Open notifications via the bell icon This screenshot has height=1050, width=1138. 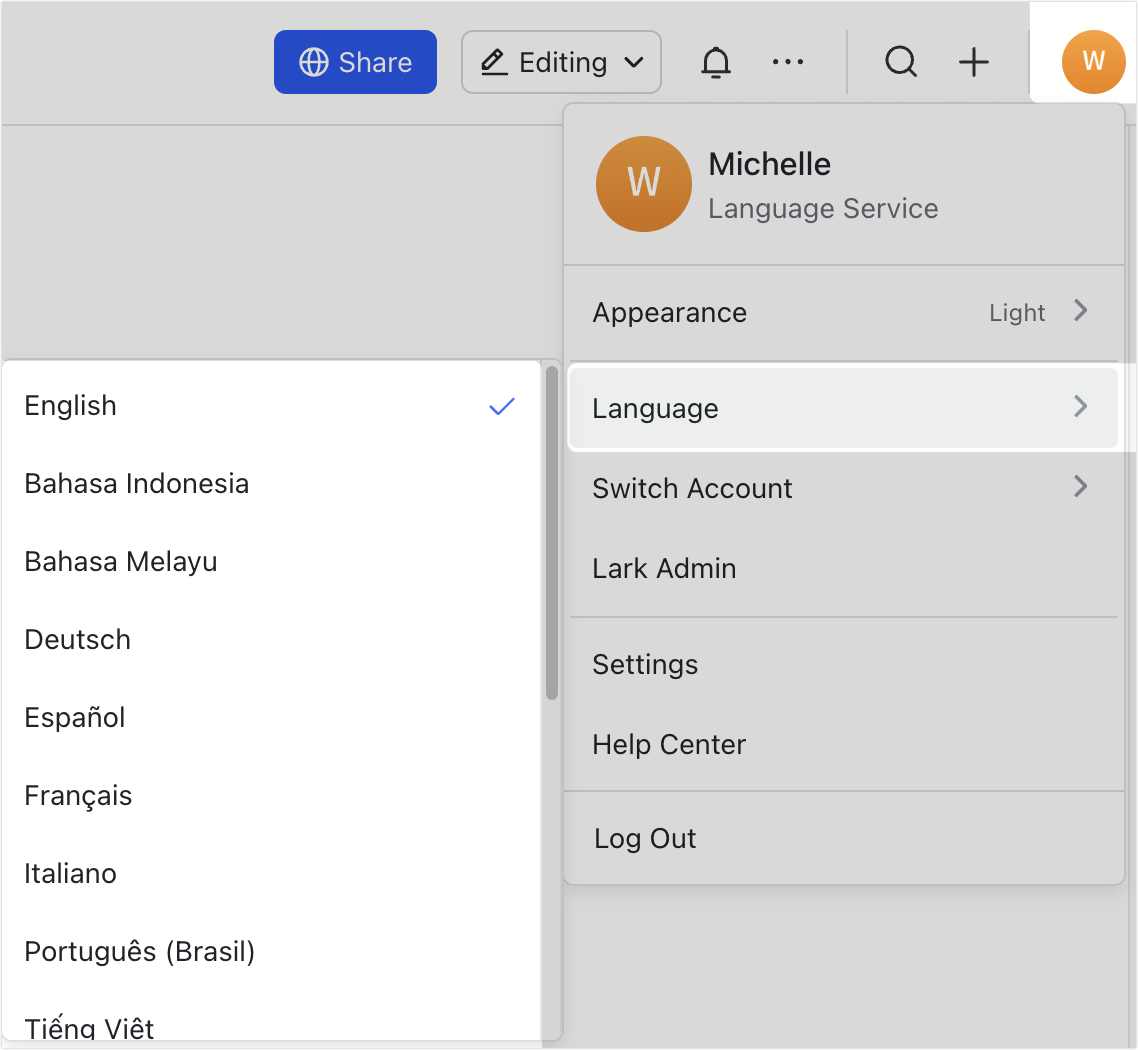[x=716, y=62]
